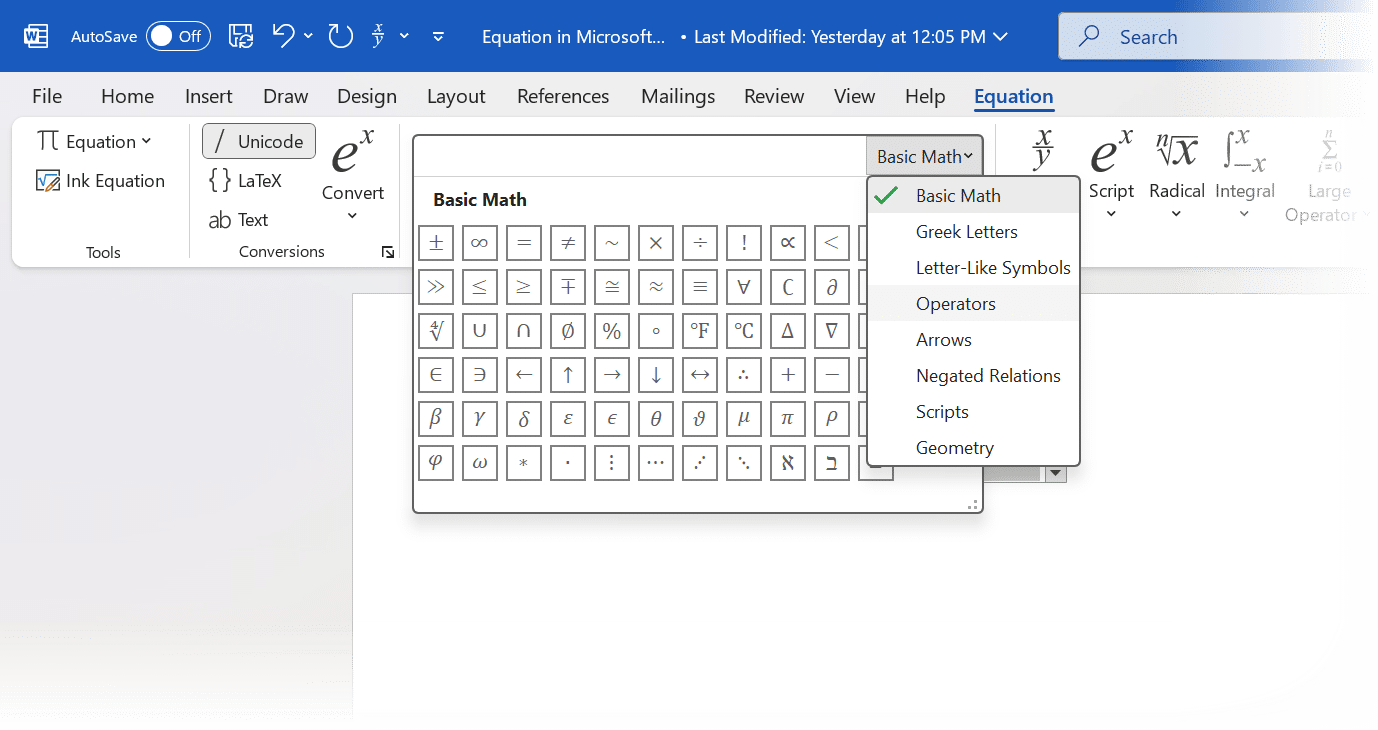
Task: Insert the Greek letter pi symbol
Action: [788, 419]
